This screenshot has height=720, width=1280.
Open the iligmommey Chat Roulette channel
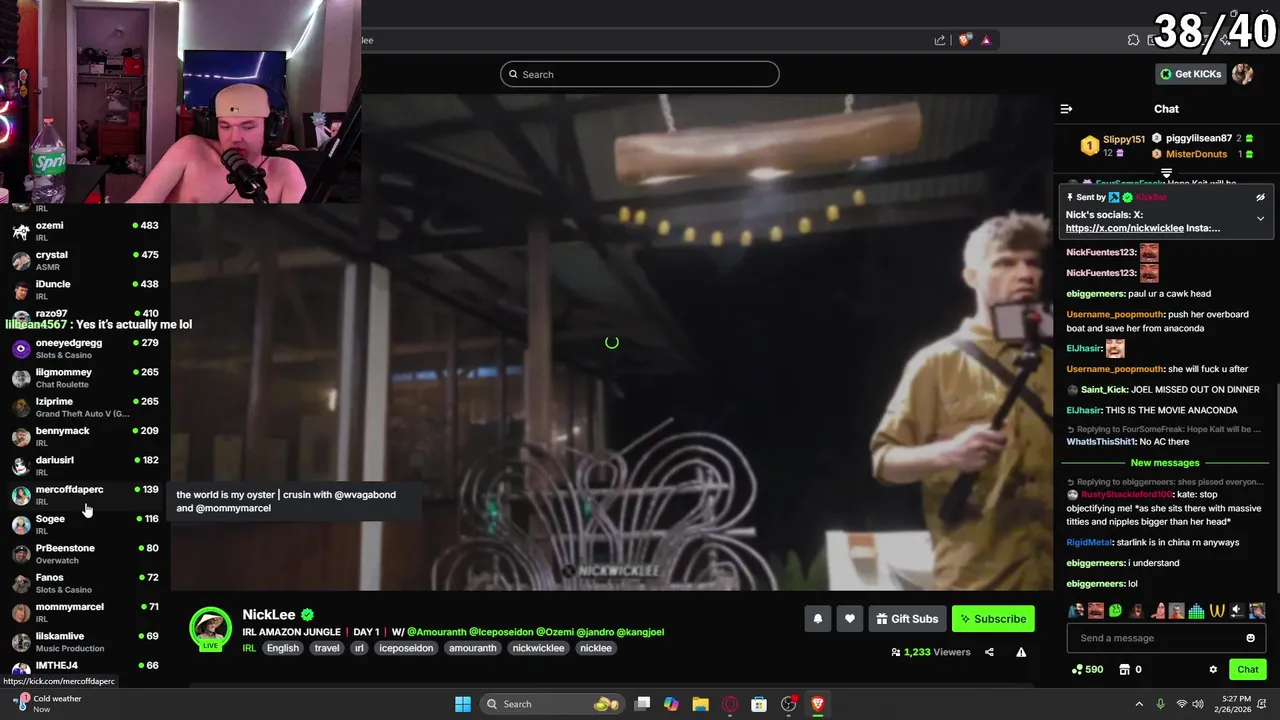[85, 378]
